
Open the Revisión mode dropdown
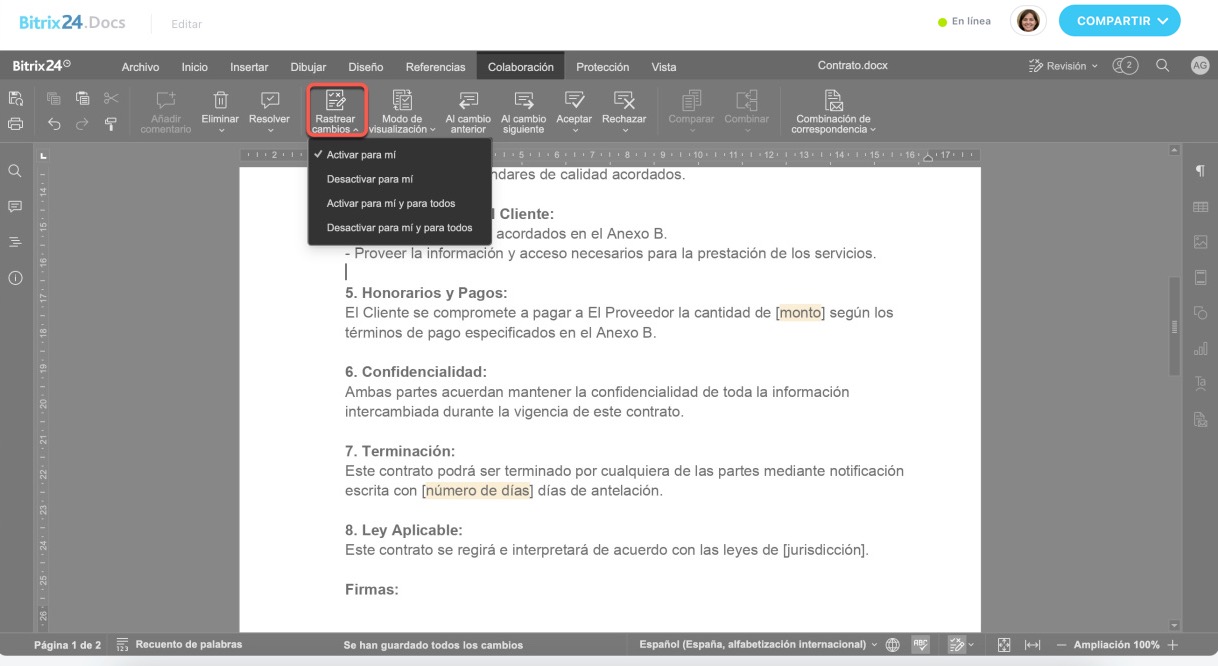tap(1063, 66)
